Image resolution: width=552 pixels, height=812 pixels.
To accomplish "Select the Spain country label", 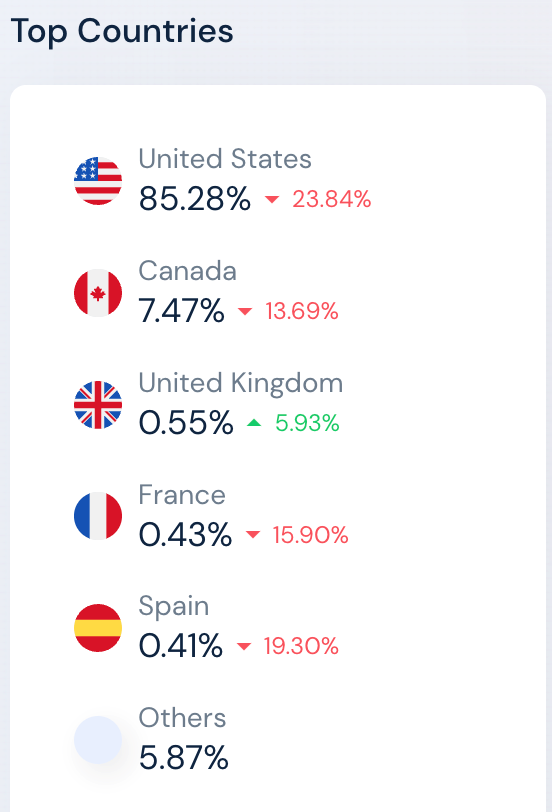I will (174, 606).
